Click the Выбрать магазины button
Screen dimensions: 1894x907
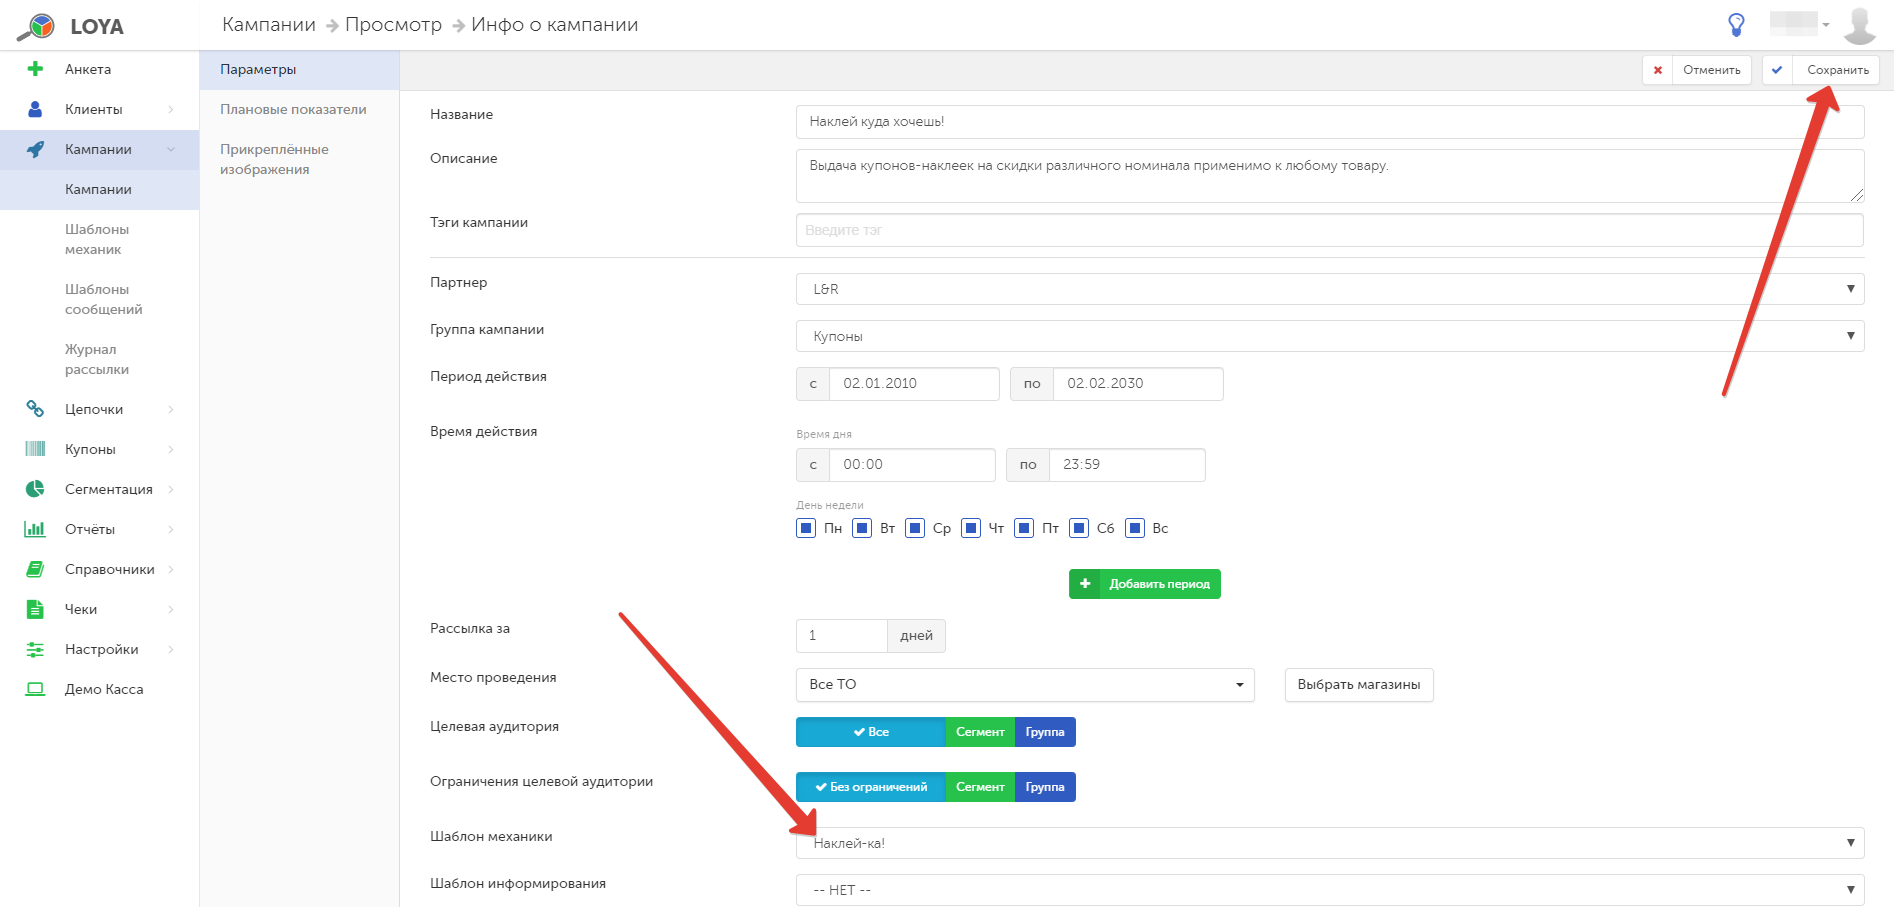1359,685
